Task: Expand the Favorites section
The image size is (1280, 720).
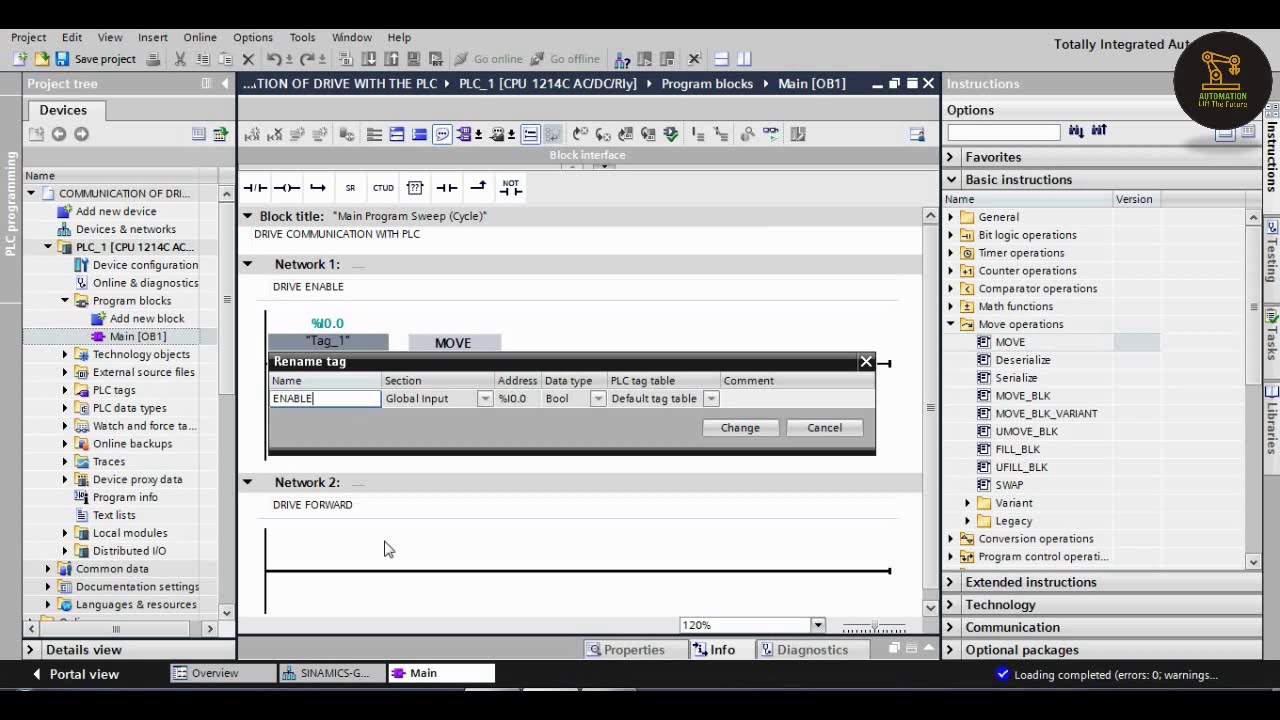Action: tap(951, 157)
